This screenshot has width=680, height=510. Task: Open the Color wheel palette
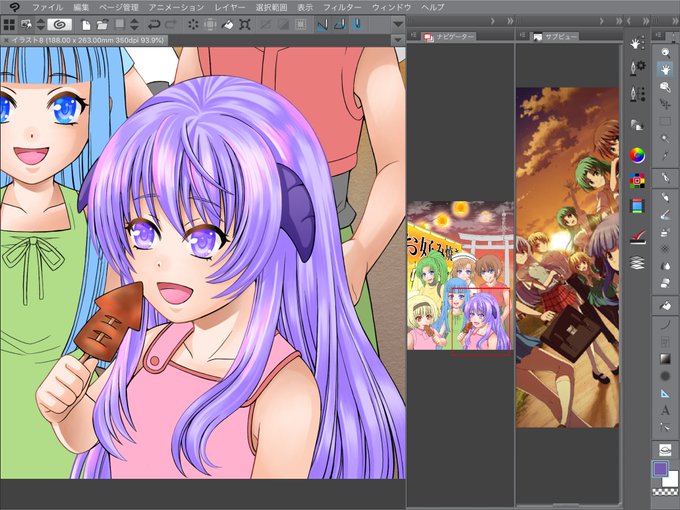coord(637,155)
